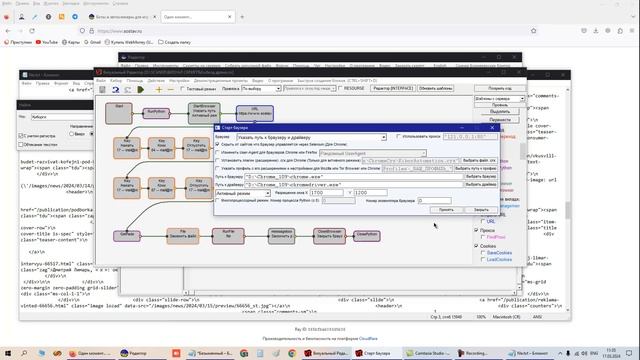
Task: Click the Apply button in dialog
Action: (446, 210)
